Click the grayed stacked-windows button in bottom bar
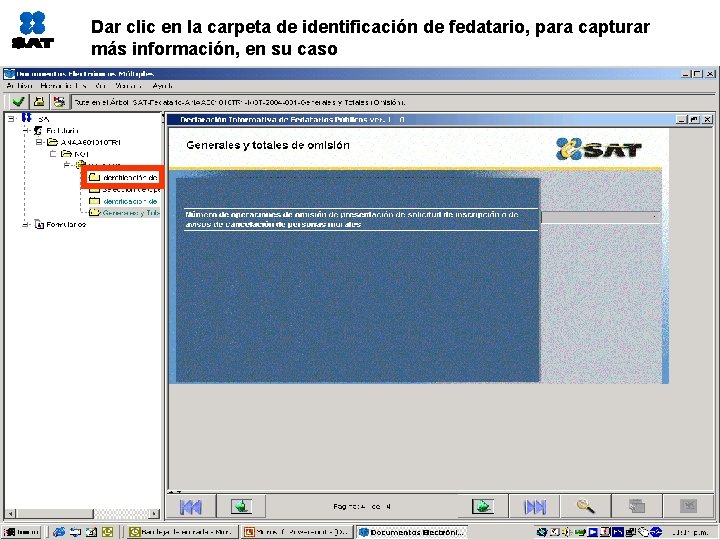 637,507
